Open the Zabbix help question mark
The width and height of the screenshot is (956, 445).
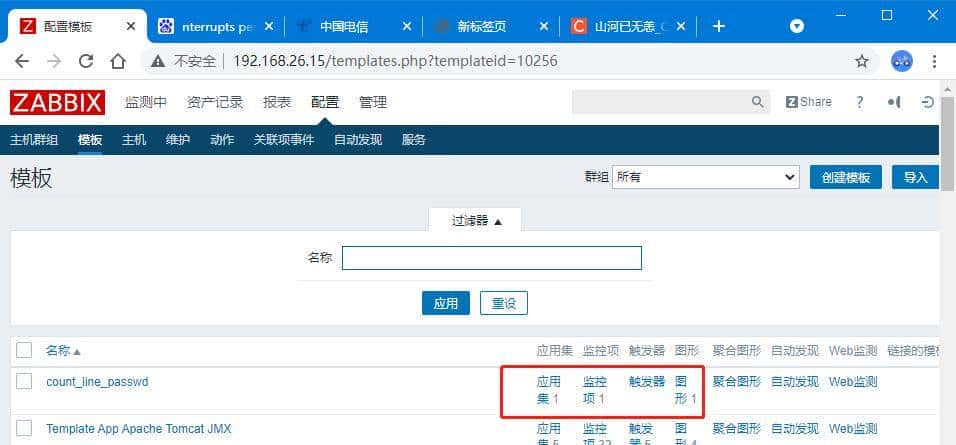(x=860, y=102)
